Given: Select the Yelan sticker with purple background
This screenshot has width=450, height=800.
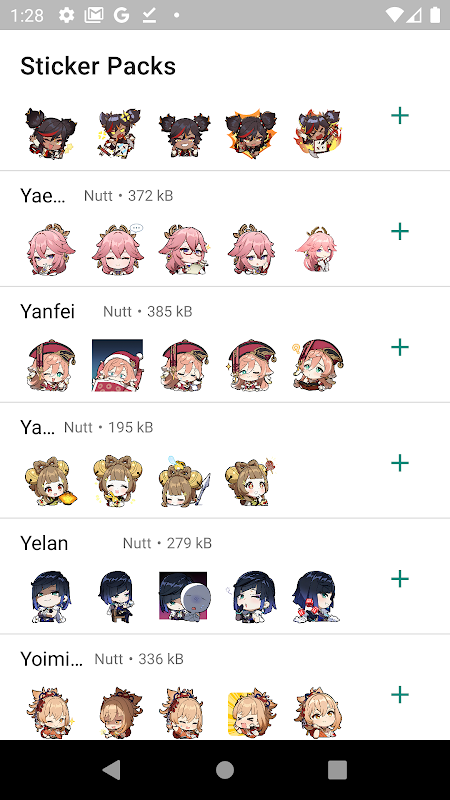Looking at the screenshot, I should point(184,596).
